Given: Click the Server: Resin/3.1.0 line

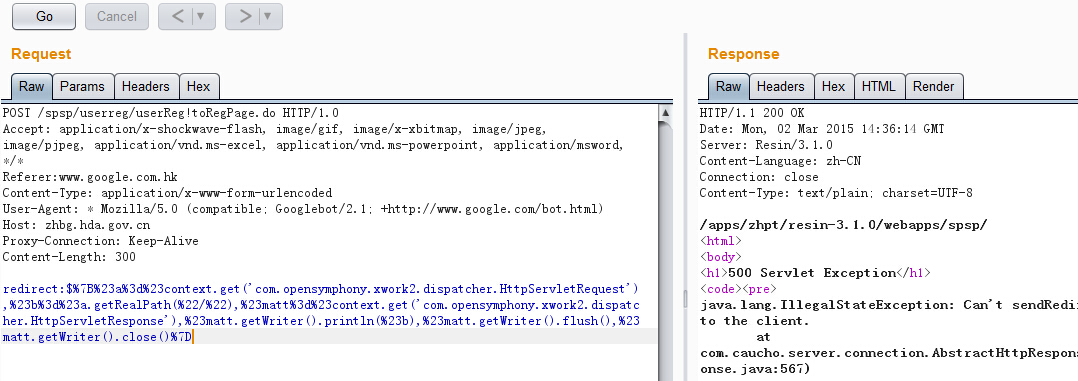Looking at the screenshot, I should tap(766, 145).
